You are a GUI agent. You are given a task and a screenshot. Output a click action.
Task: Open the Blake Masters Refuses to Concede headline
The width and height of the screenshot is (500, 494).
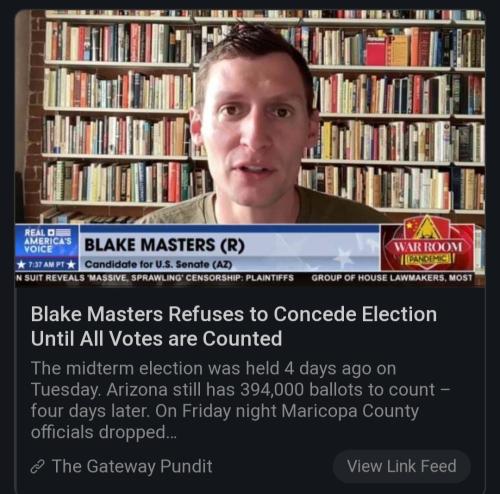tap(234, 326)
